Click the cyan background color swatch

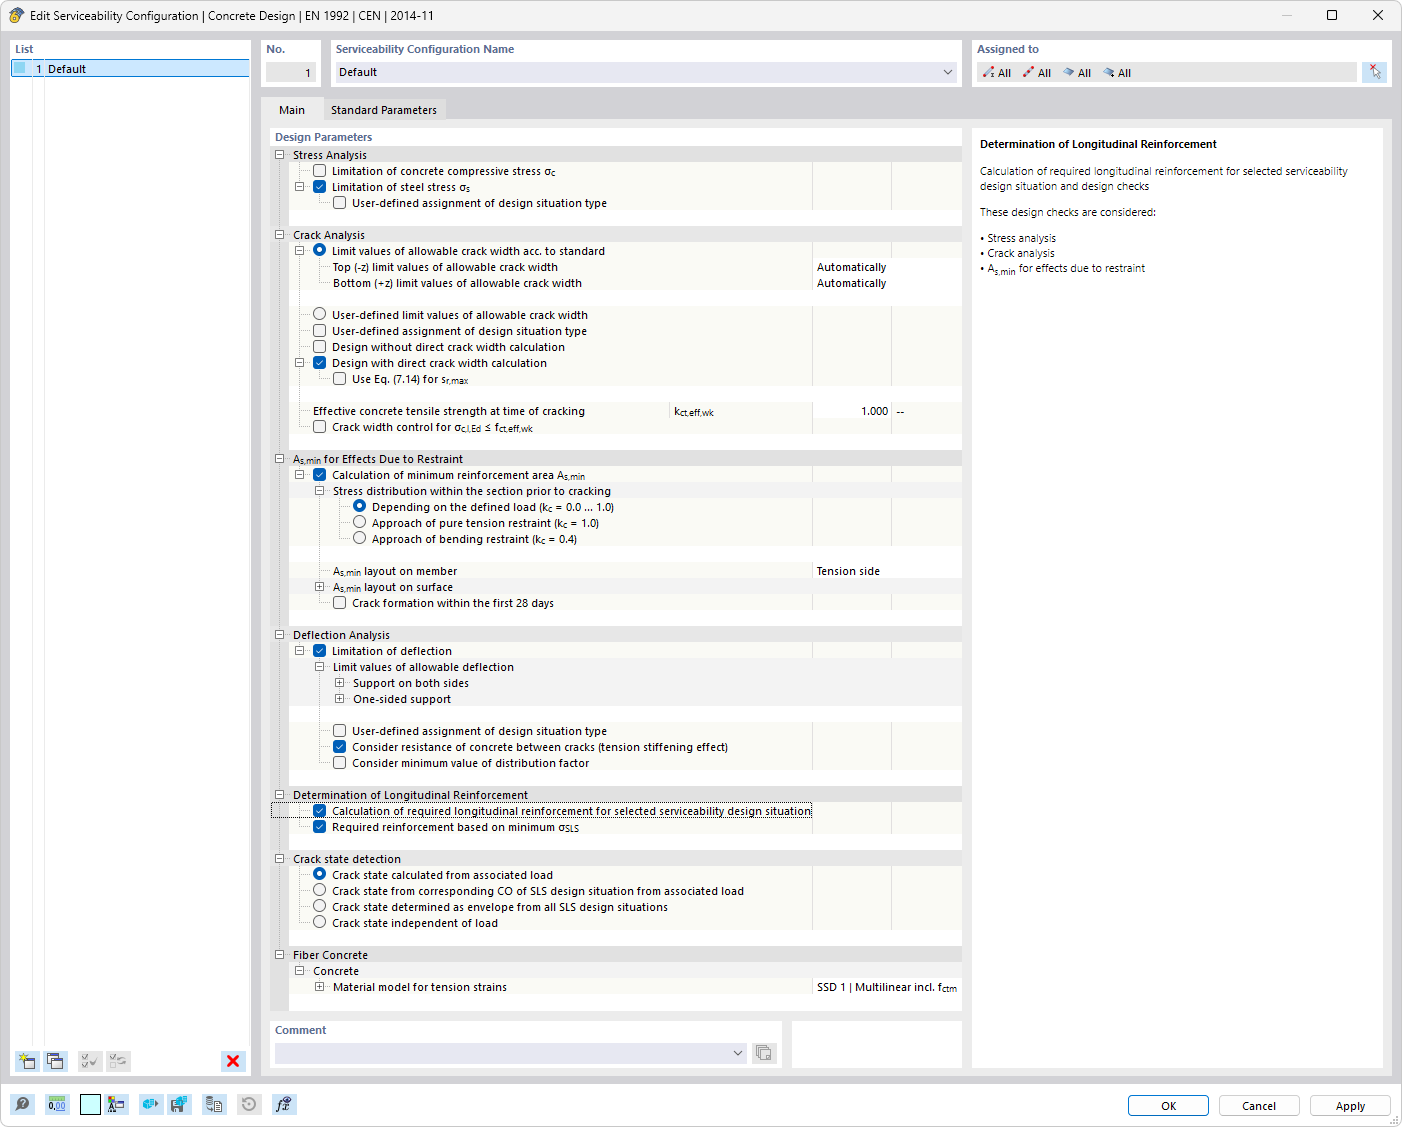tap(90, 1104)
